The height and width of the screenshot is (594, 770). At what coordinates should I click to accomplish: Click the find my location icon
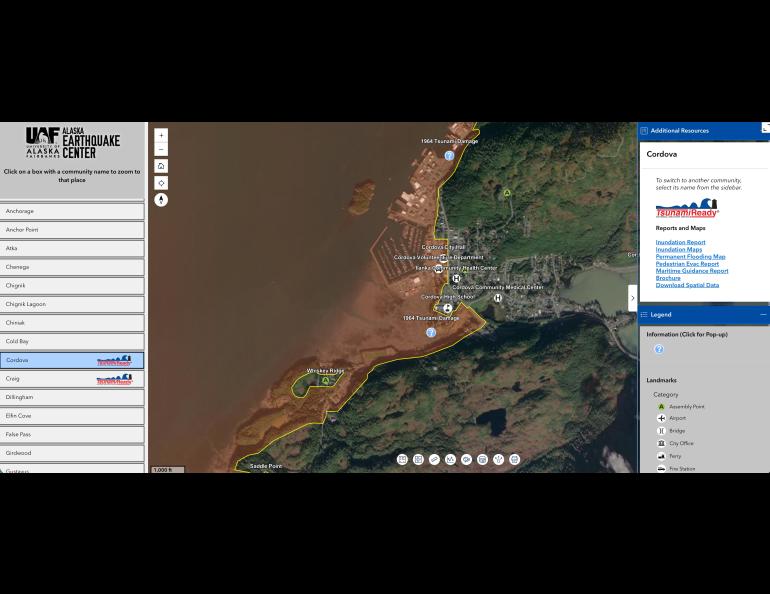pyautogui.click(x=161, y=183)
